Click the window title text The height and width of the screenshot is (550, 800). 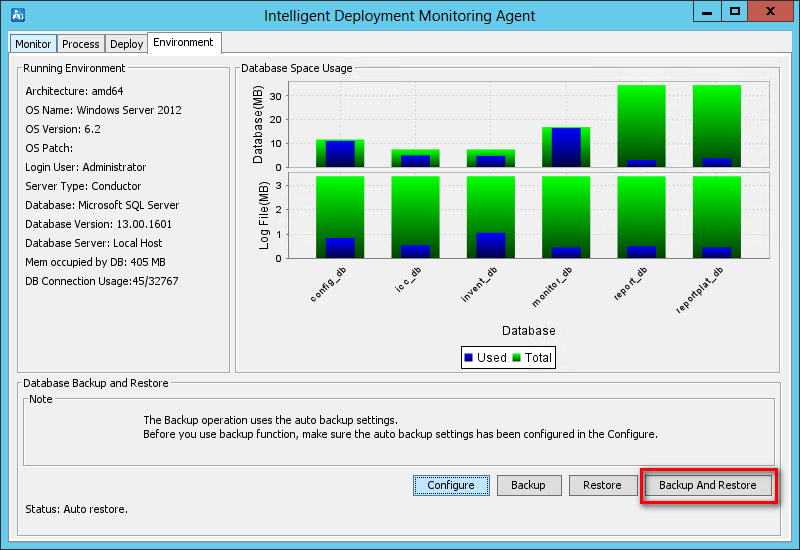coord(399,16)
